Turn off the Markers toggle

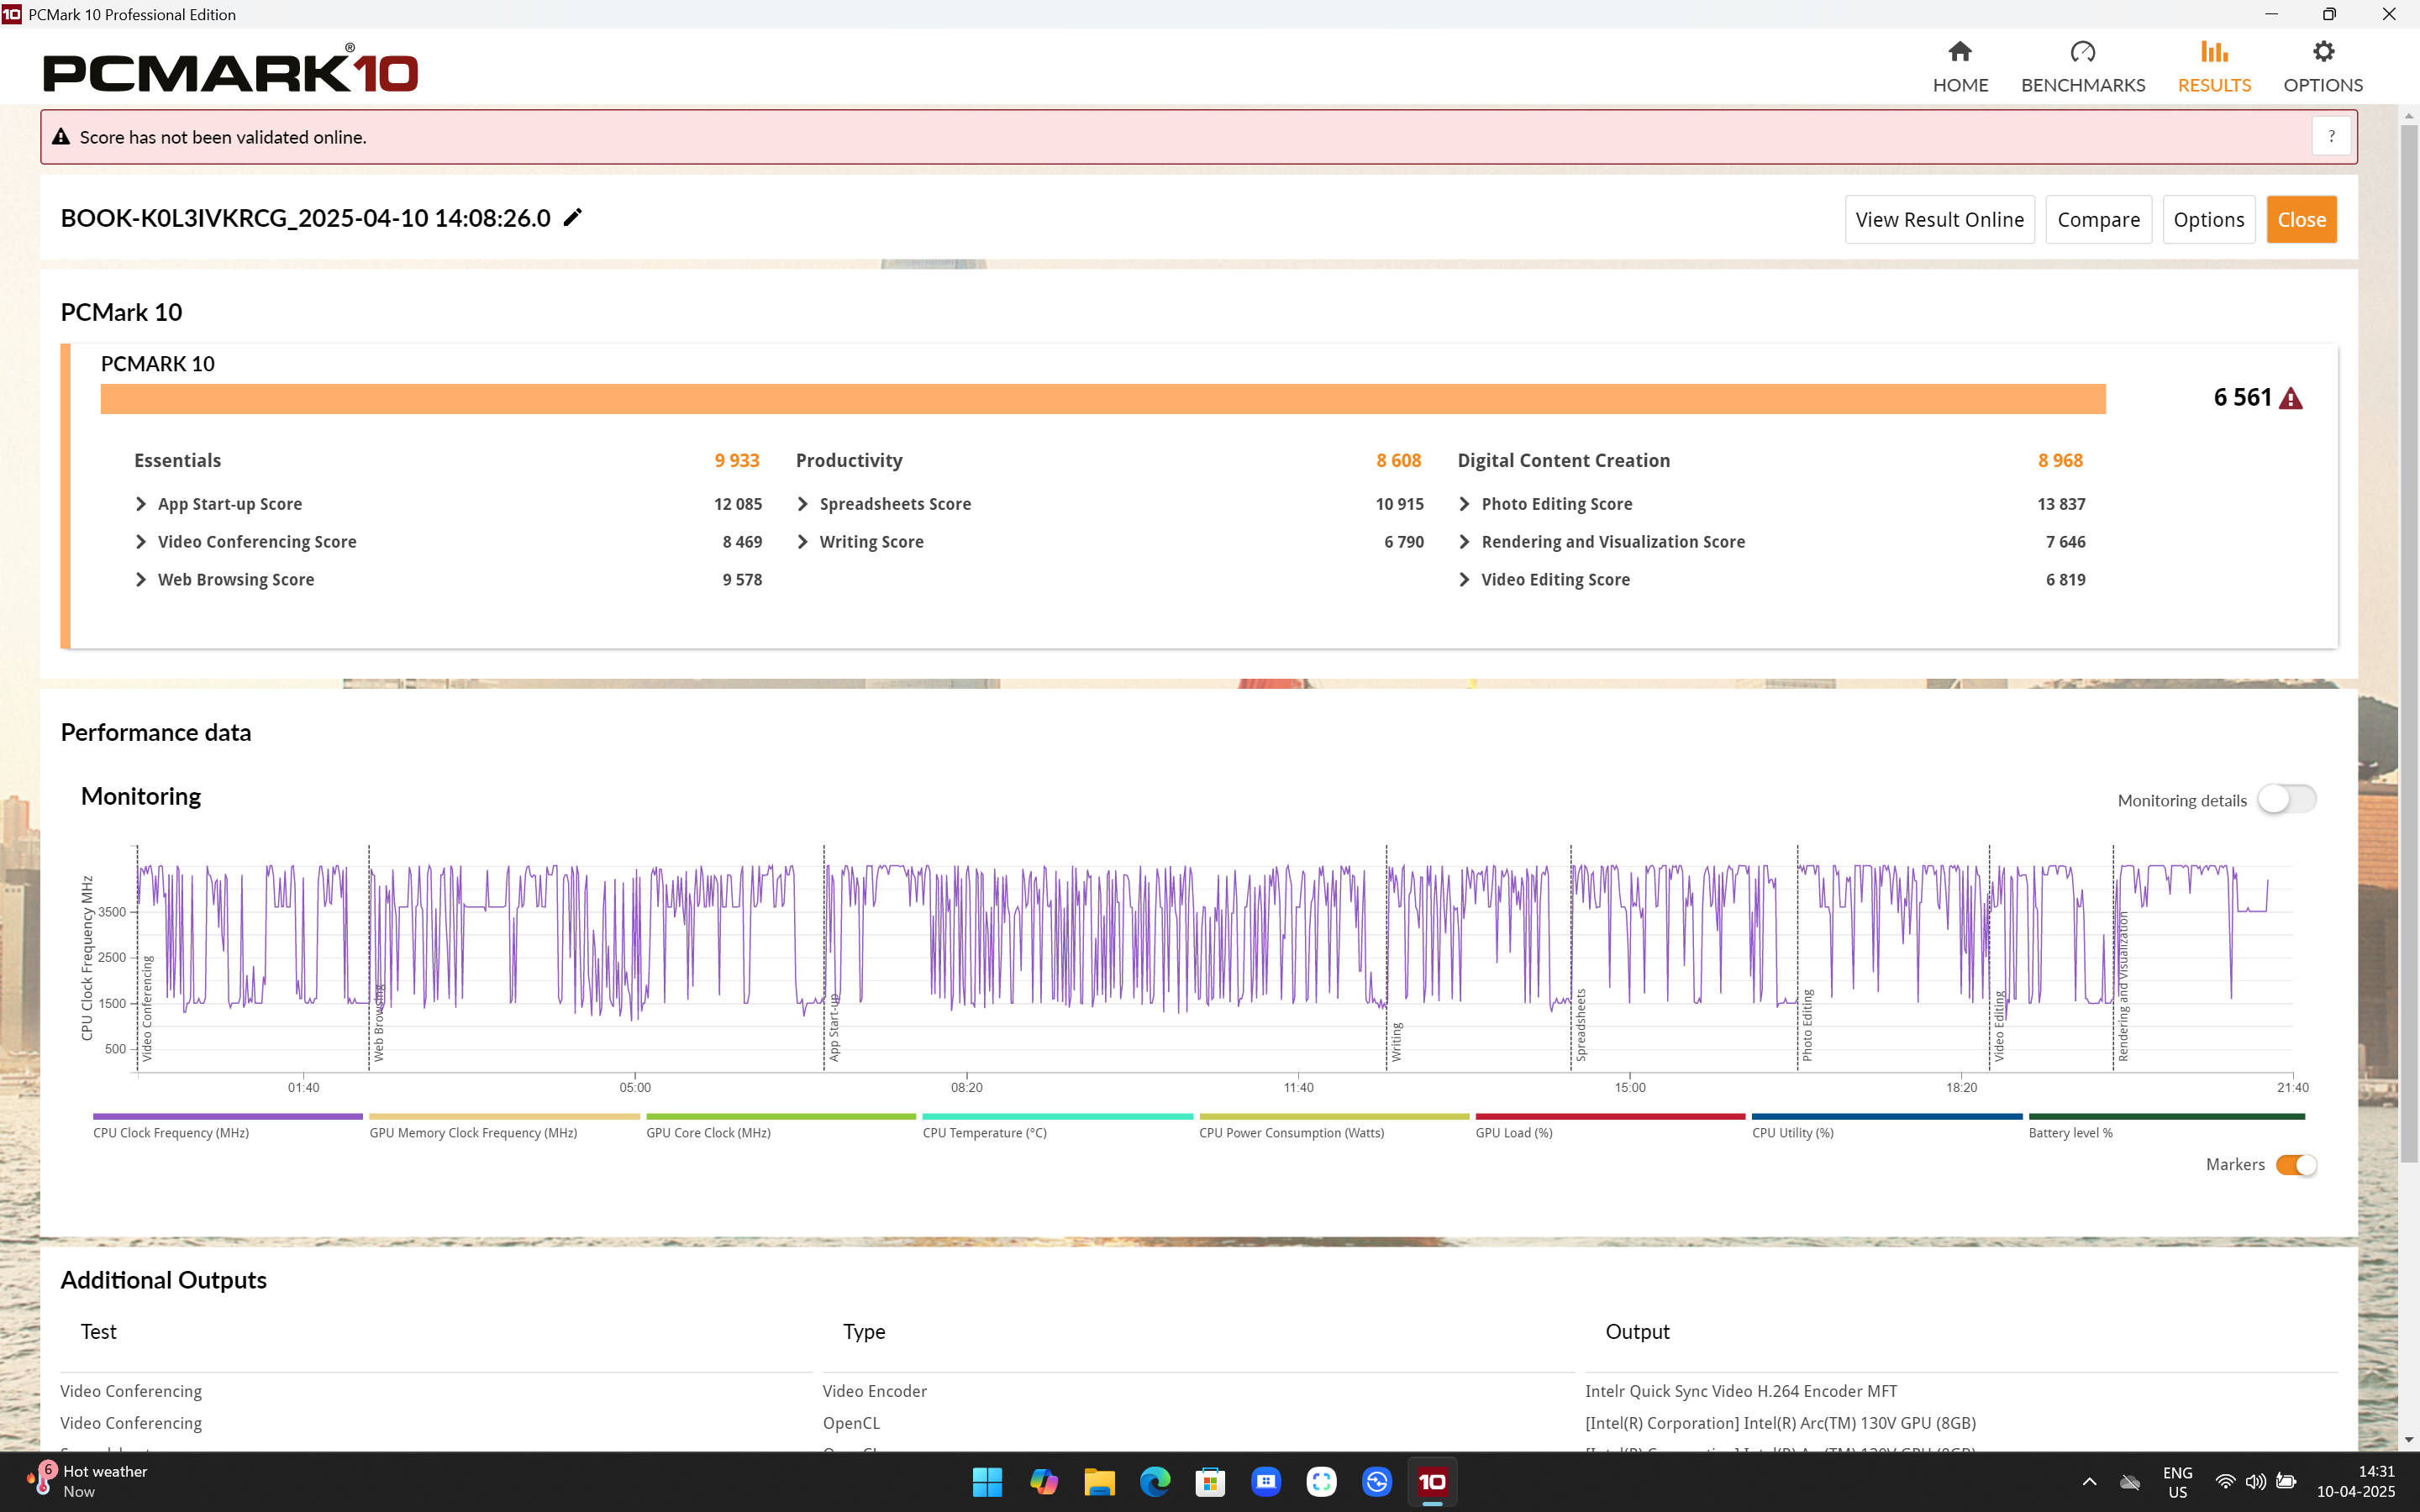coord(2296,1165)
